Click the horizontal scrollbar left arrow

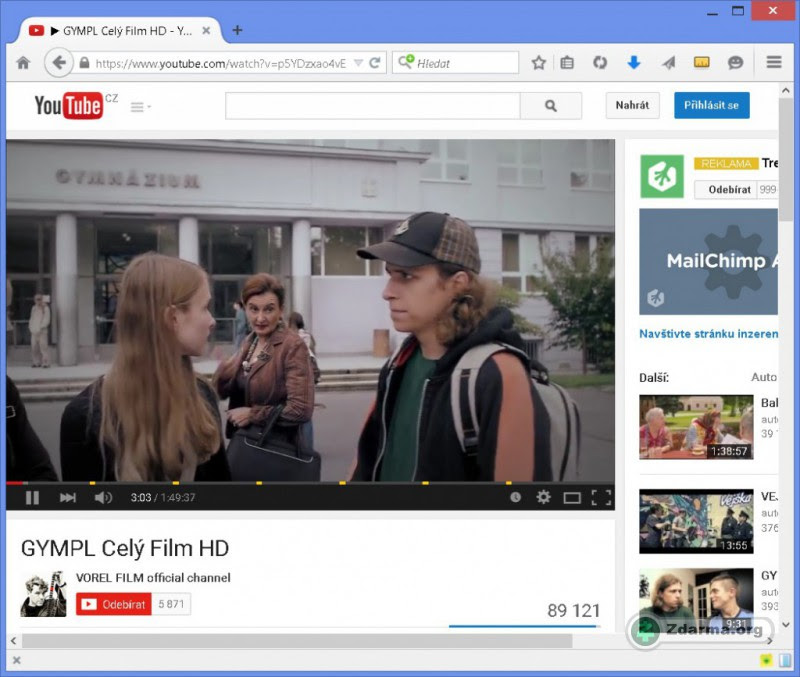pyautogui.click(x=13, y=640)
